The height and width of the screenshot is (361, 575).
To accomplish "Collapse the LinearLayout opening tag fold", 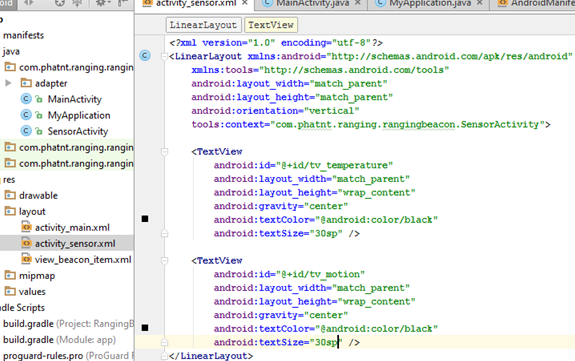I will tap(164, 56).
